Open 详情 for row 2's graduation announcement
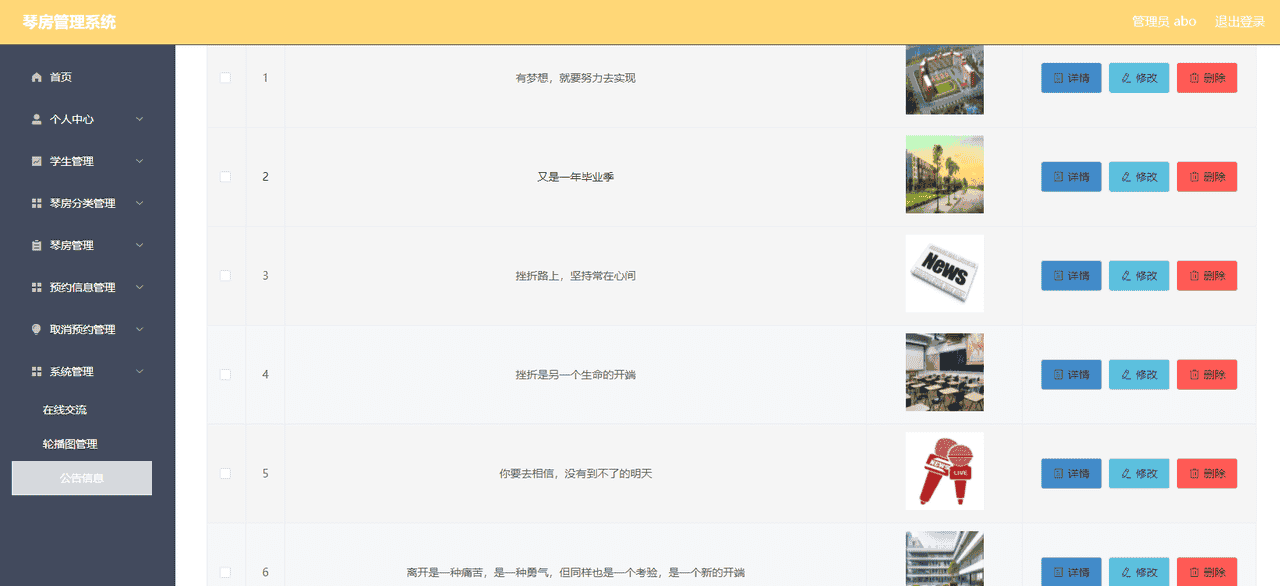This screenshot has width=1280, height=586. click(1071, 176)
